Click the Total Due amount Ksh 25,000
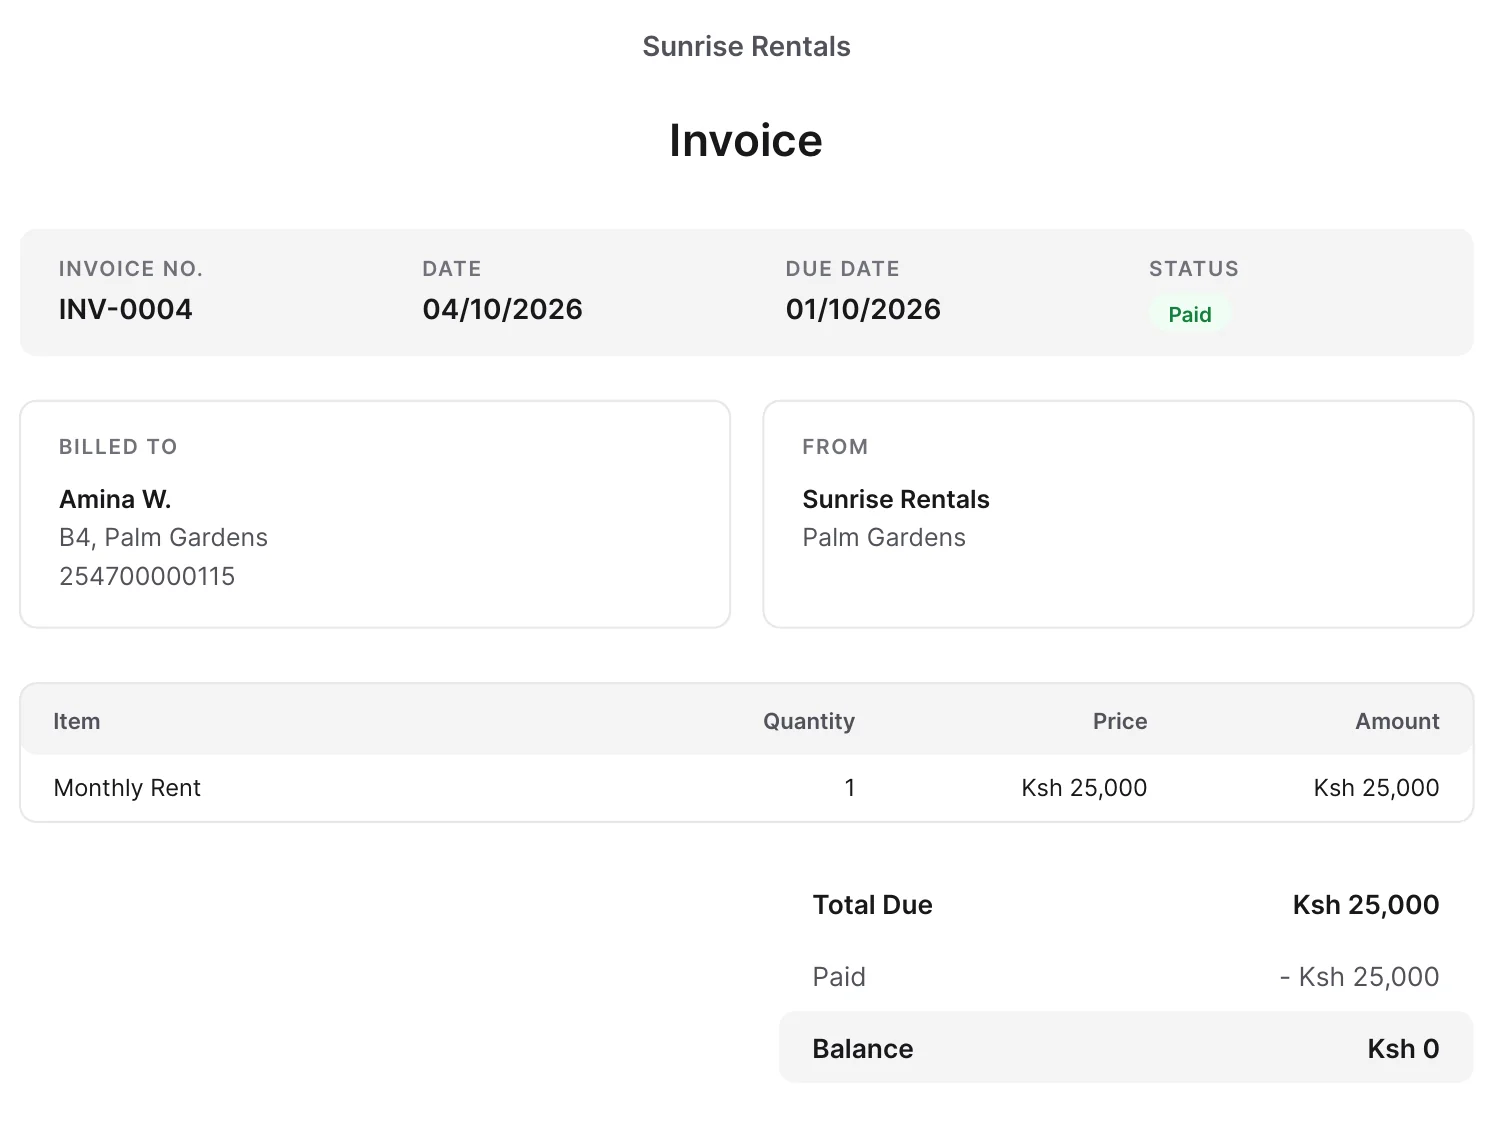This screenshot has height=1128, width=1494. coord(1366,905)
